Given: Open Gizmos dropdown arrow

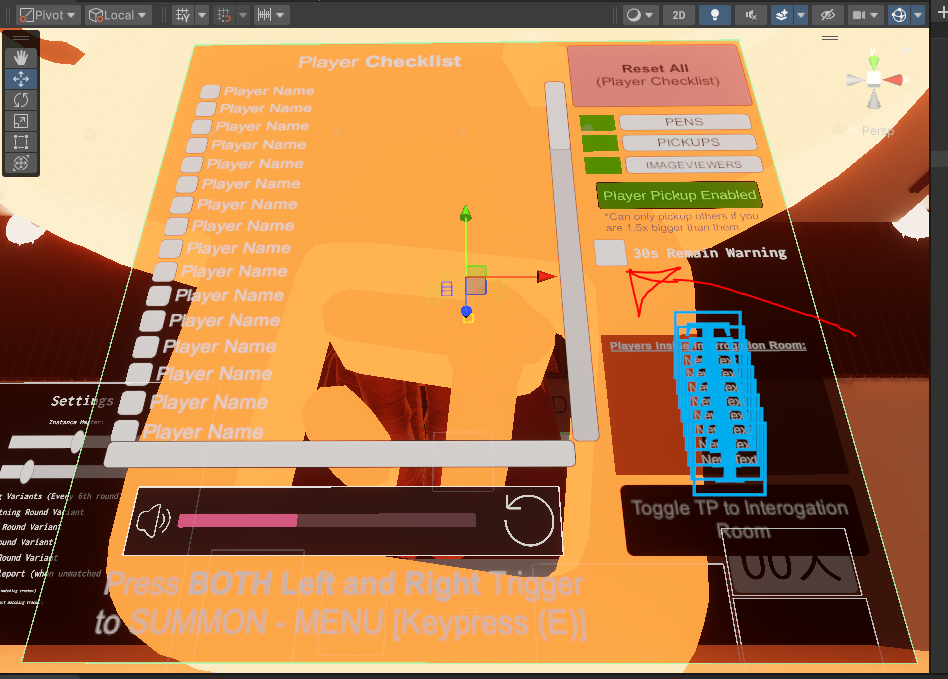Looking at the screenshot, I should click(x=918, y=15).
